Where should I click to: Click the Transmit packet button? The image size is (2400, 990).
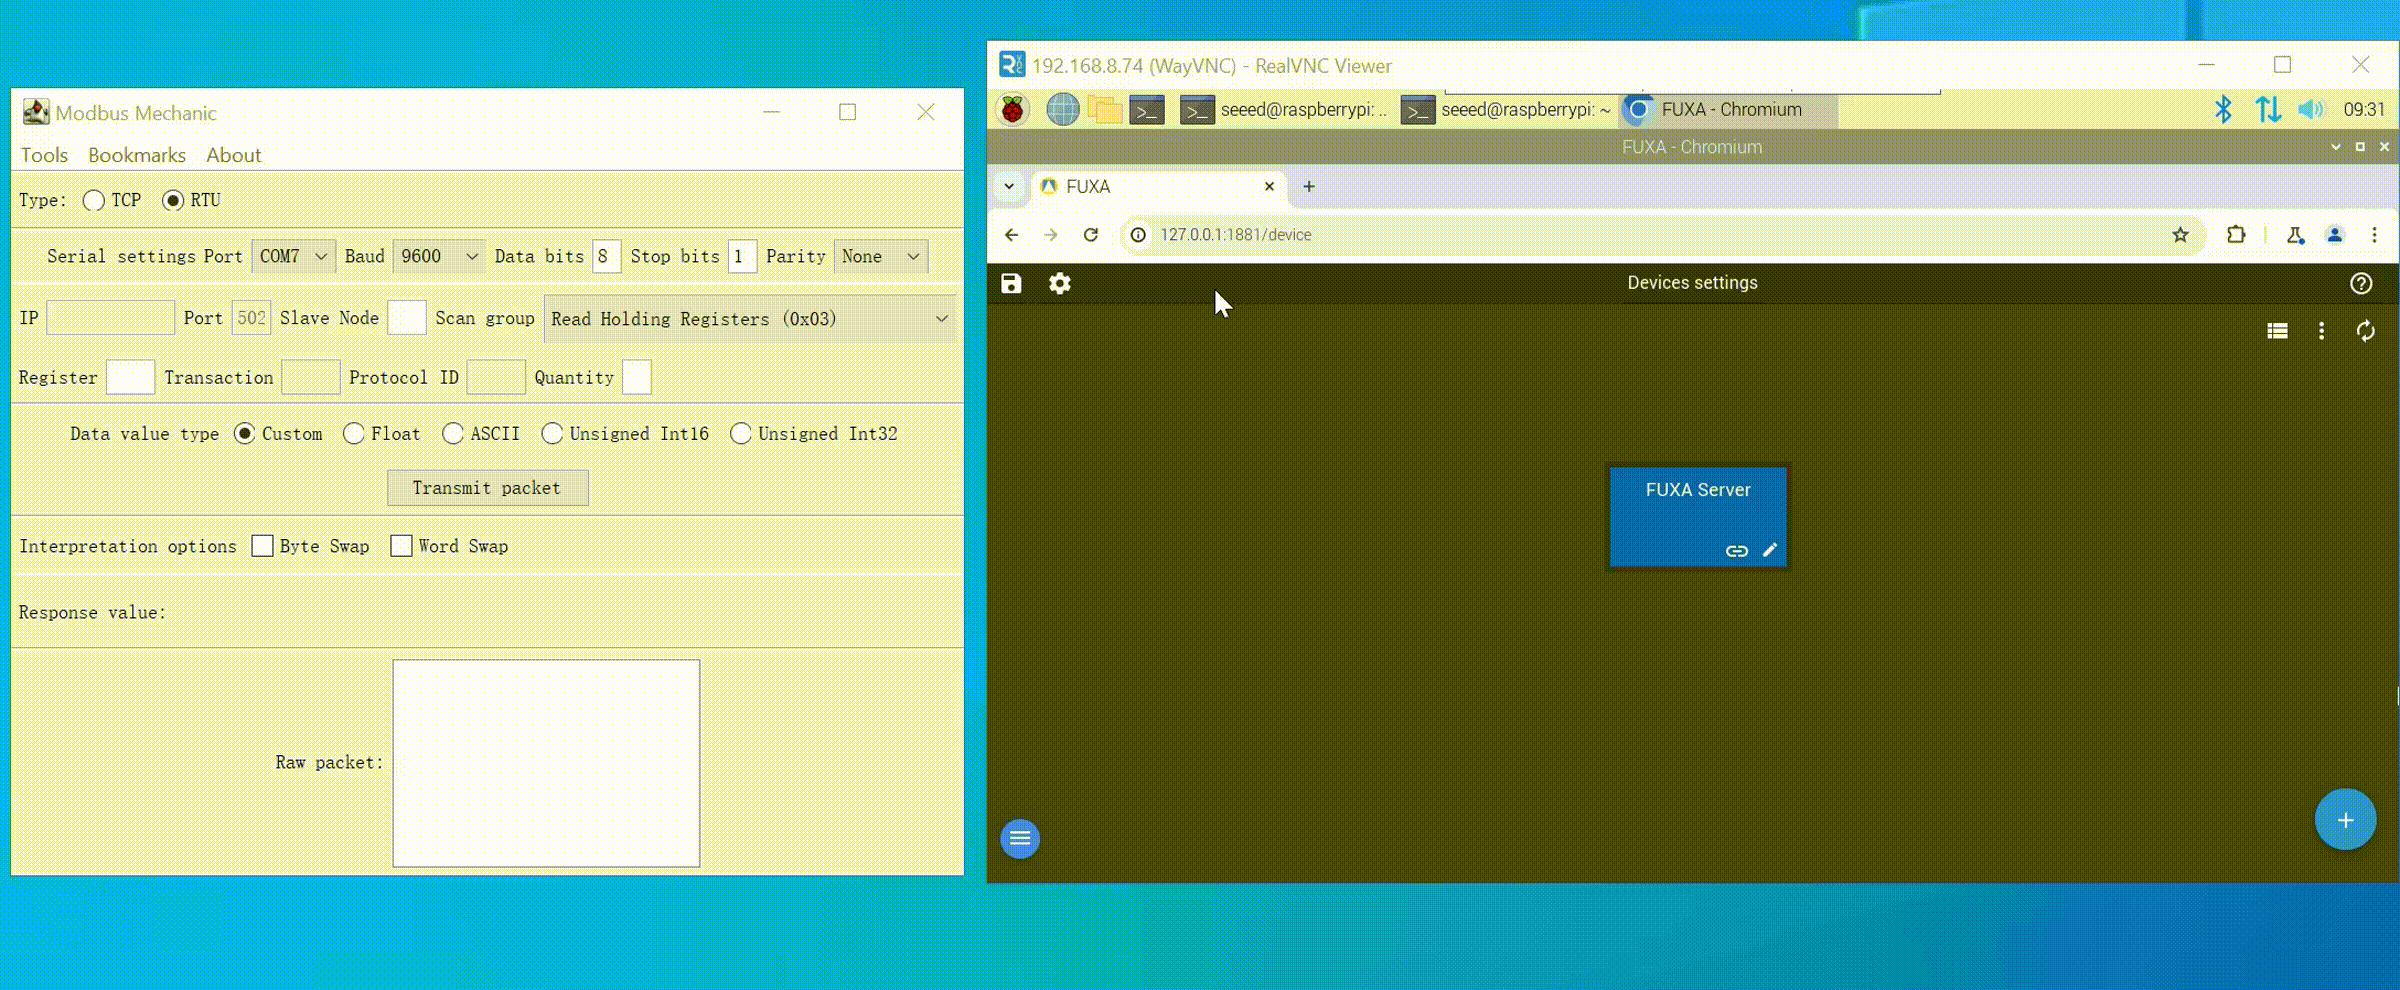(487, 488)
